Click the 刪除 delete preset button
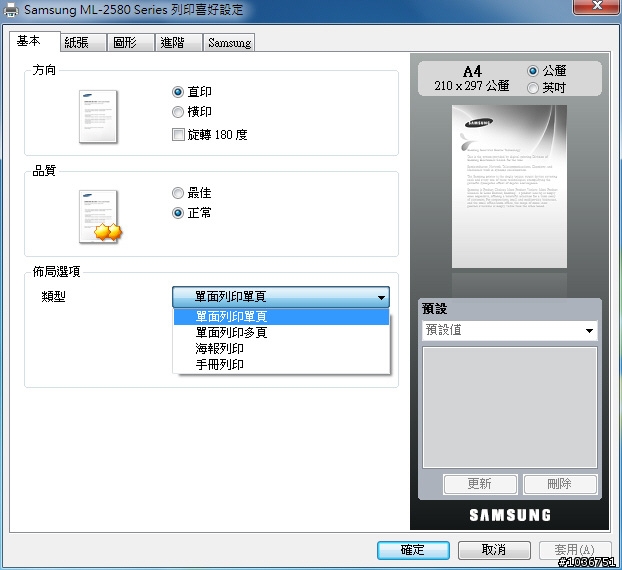Screen dimensions: 622x570 click(x=560, y=484)
